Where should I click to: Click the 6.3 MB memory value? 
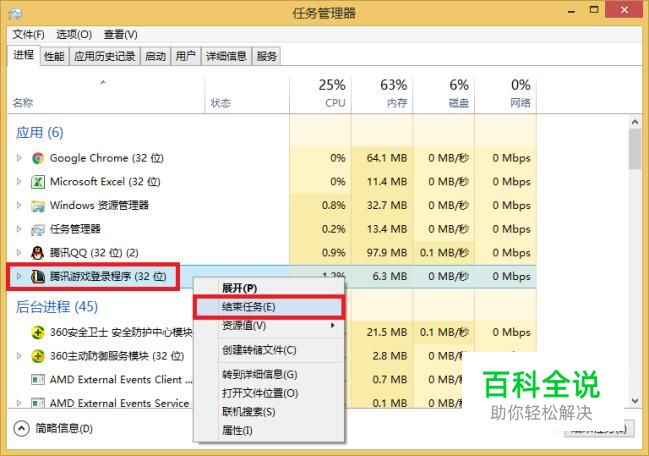[390, 276]
